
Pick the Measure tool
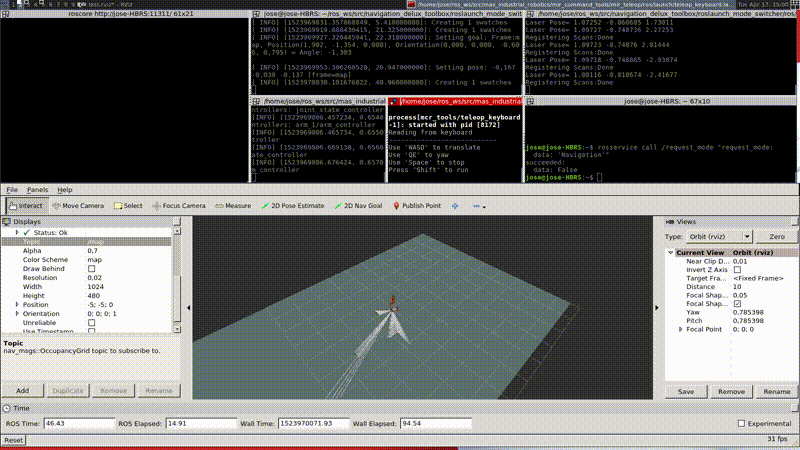pyautogui.click(x=233, y=206)
